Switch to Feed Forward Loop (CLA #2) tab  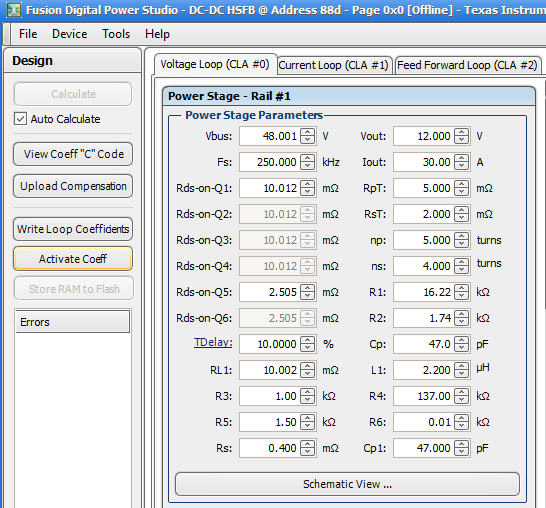click(x=467, y=65)
